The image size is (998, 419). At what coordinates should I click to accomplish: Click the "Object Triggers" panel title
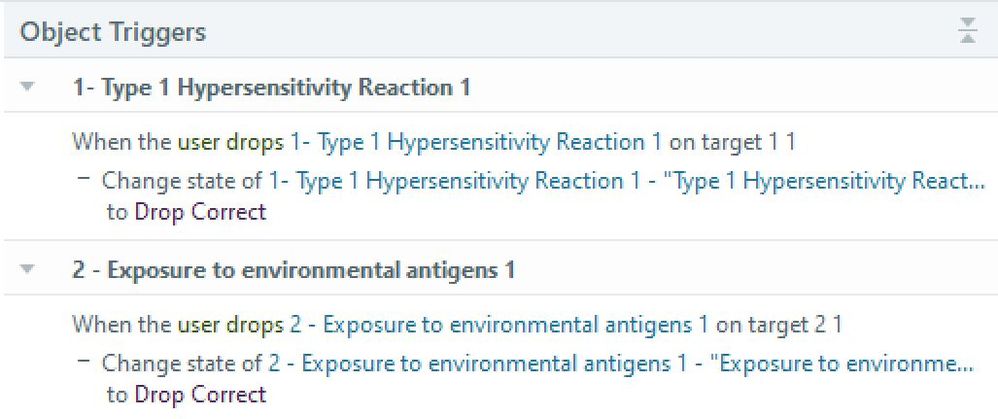pyautogui.click(x=113, y=32)
